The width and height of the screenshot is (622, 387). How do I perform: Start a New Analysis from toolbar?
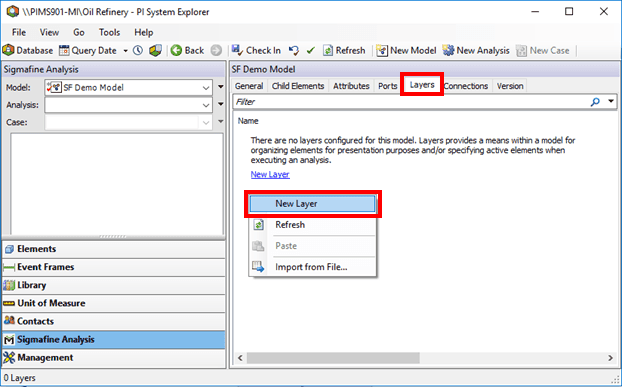tap(476, 50)
